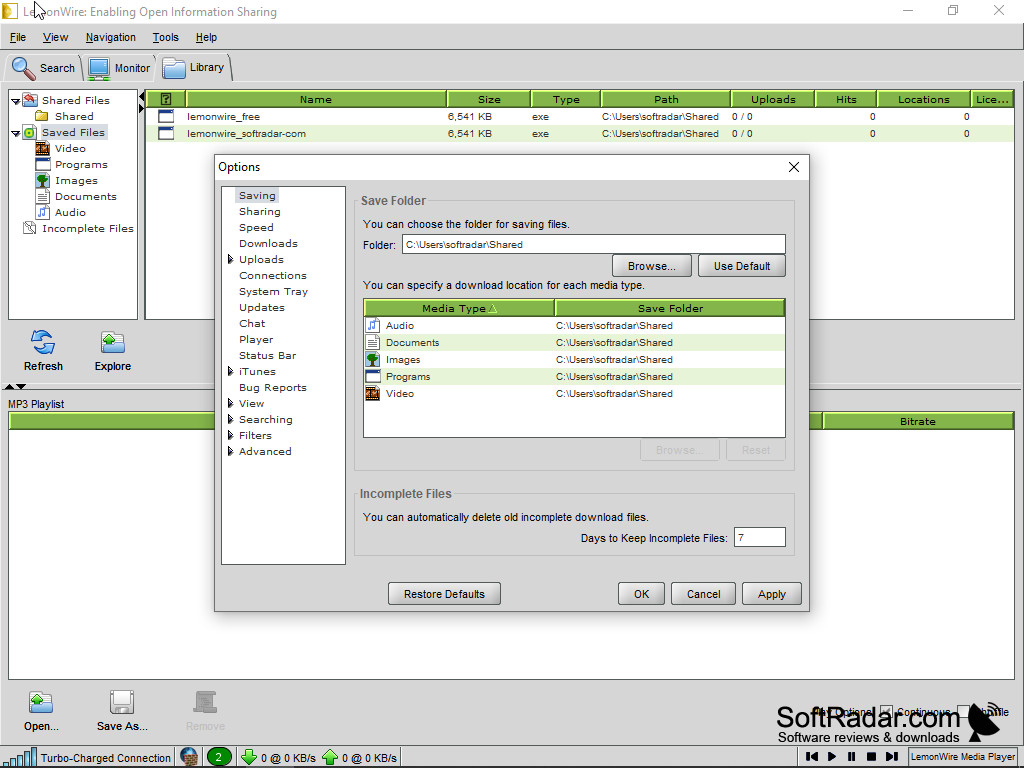Open the Navigation menu

110,37
